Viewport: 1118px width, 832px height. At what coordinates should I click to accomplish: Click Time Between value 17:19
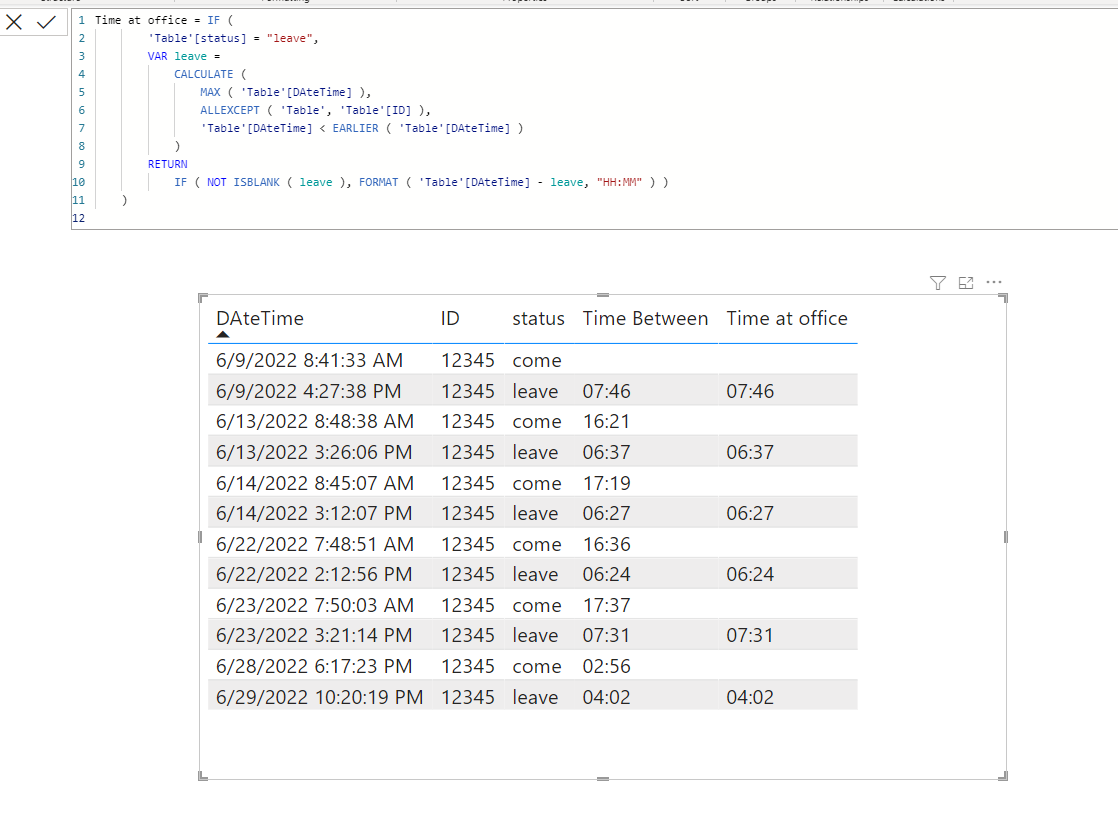point(606,483)
